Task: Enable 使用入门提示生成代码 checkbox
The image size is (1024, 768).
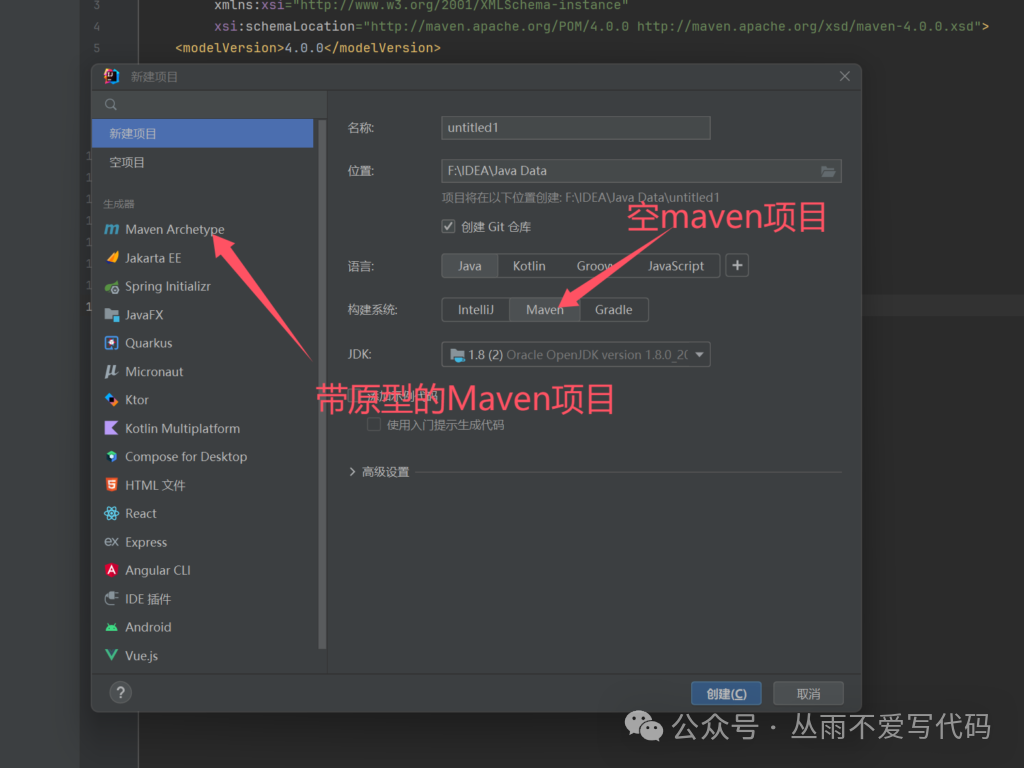Action: pos(374,425)
